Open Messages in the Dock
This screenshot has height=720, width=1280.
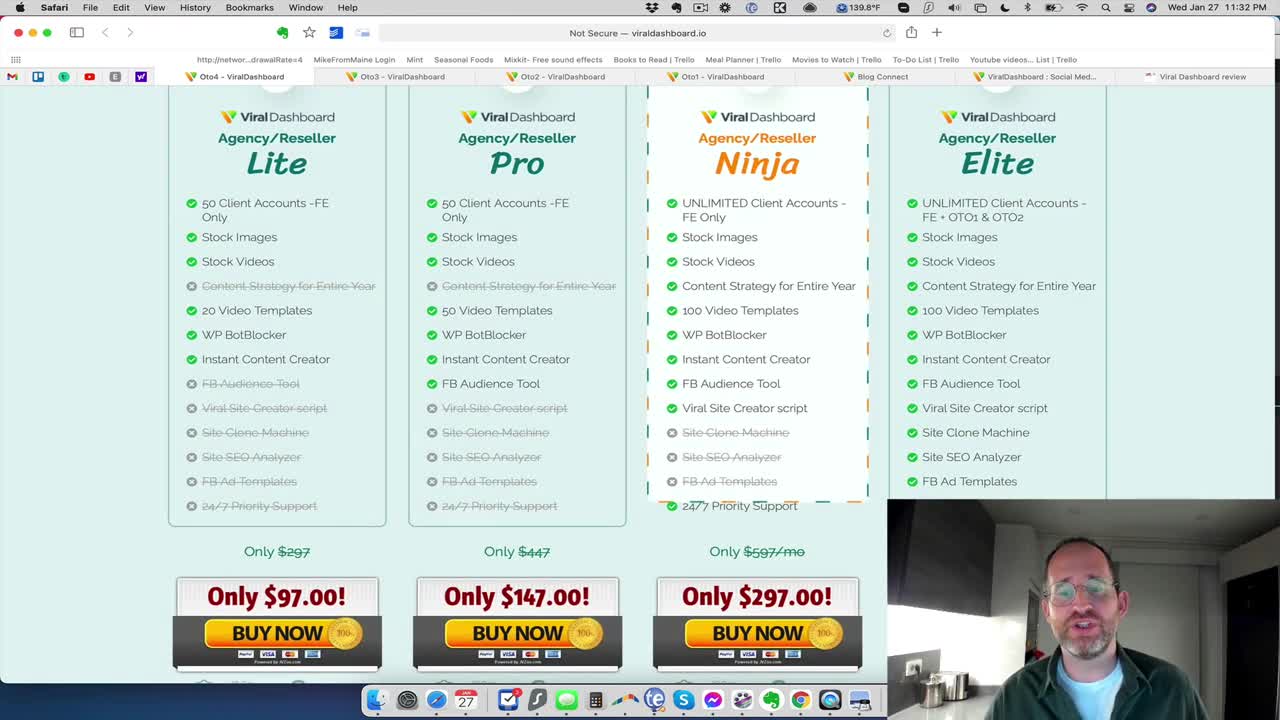[566, 700]
